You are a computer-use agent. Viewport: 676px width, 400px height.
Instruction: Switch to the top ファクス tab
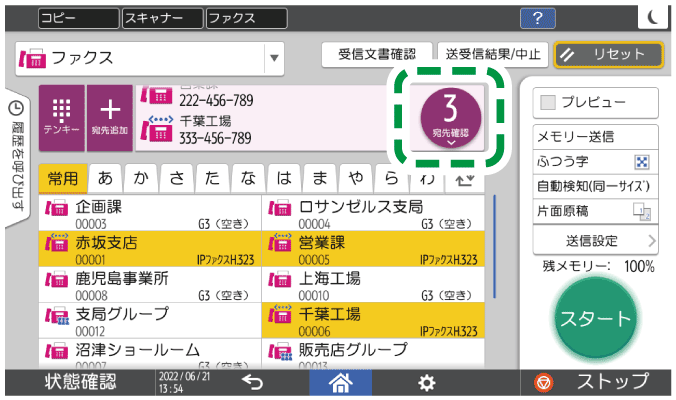click(247, 19)
